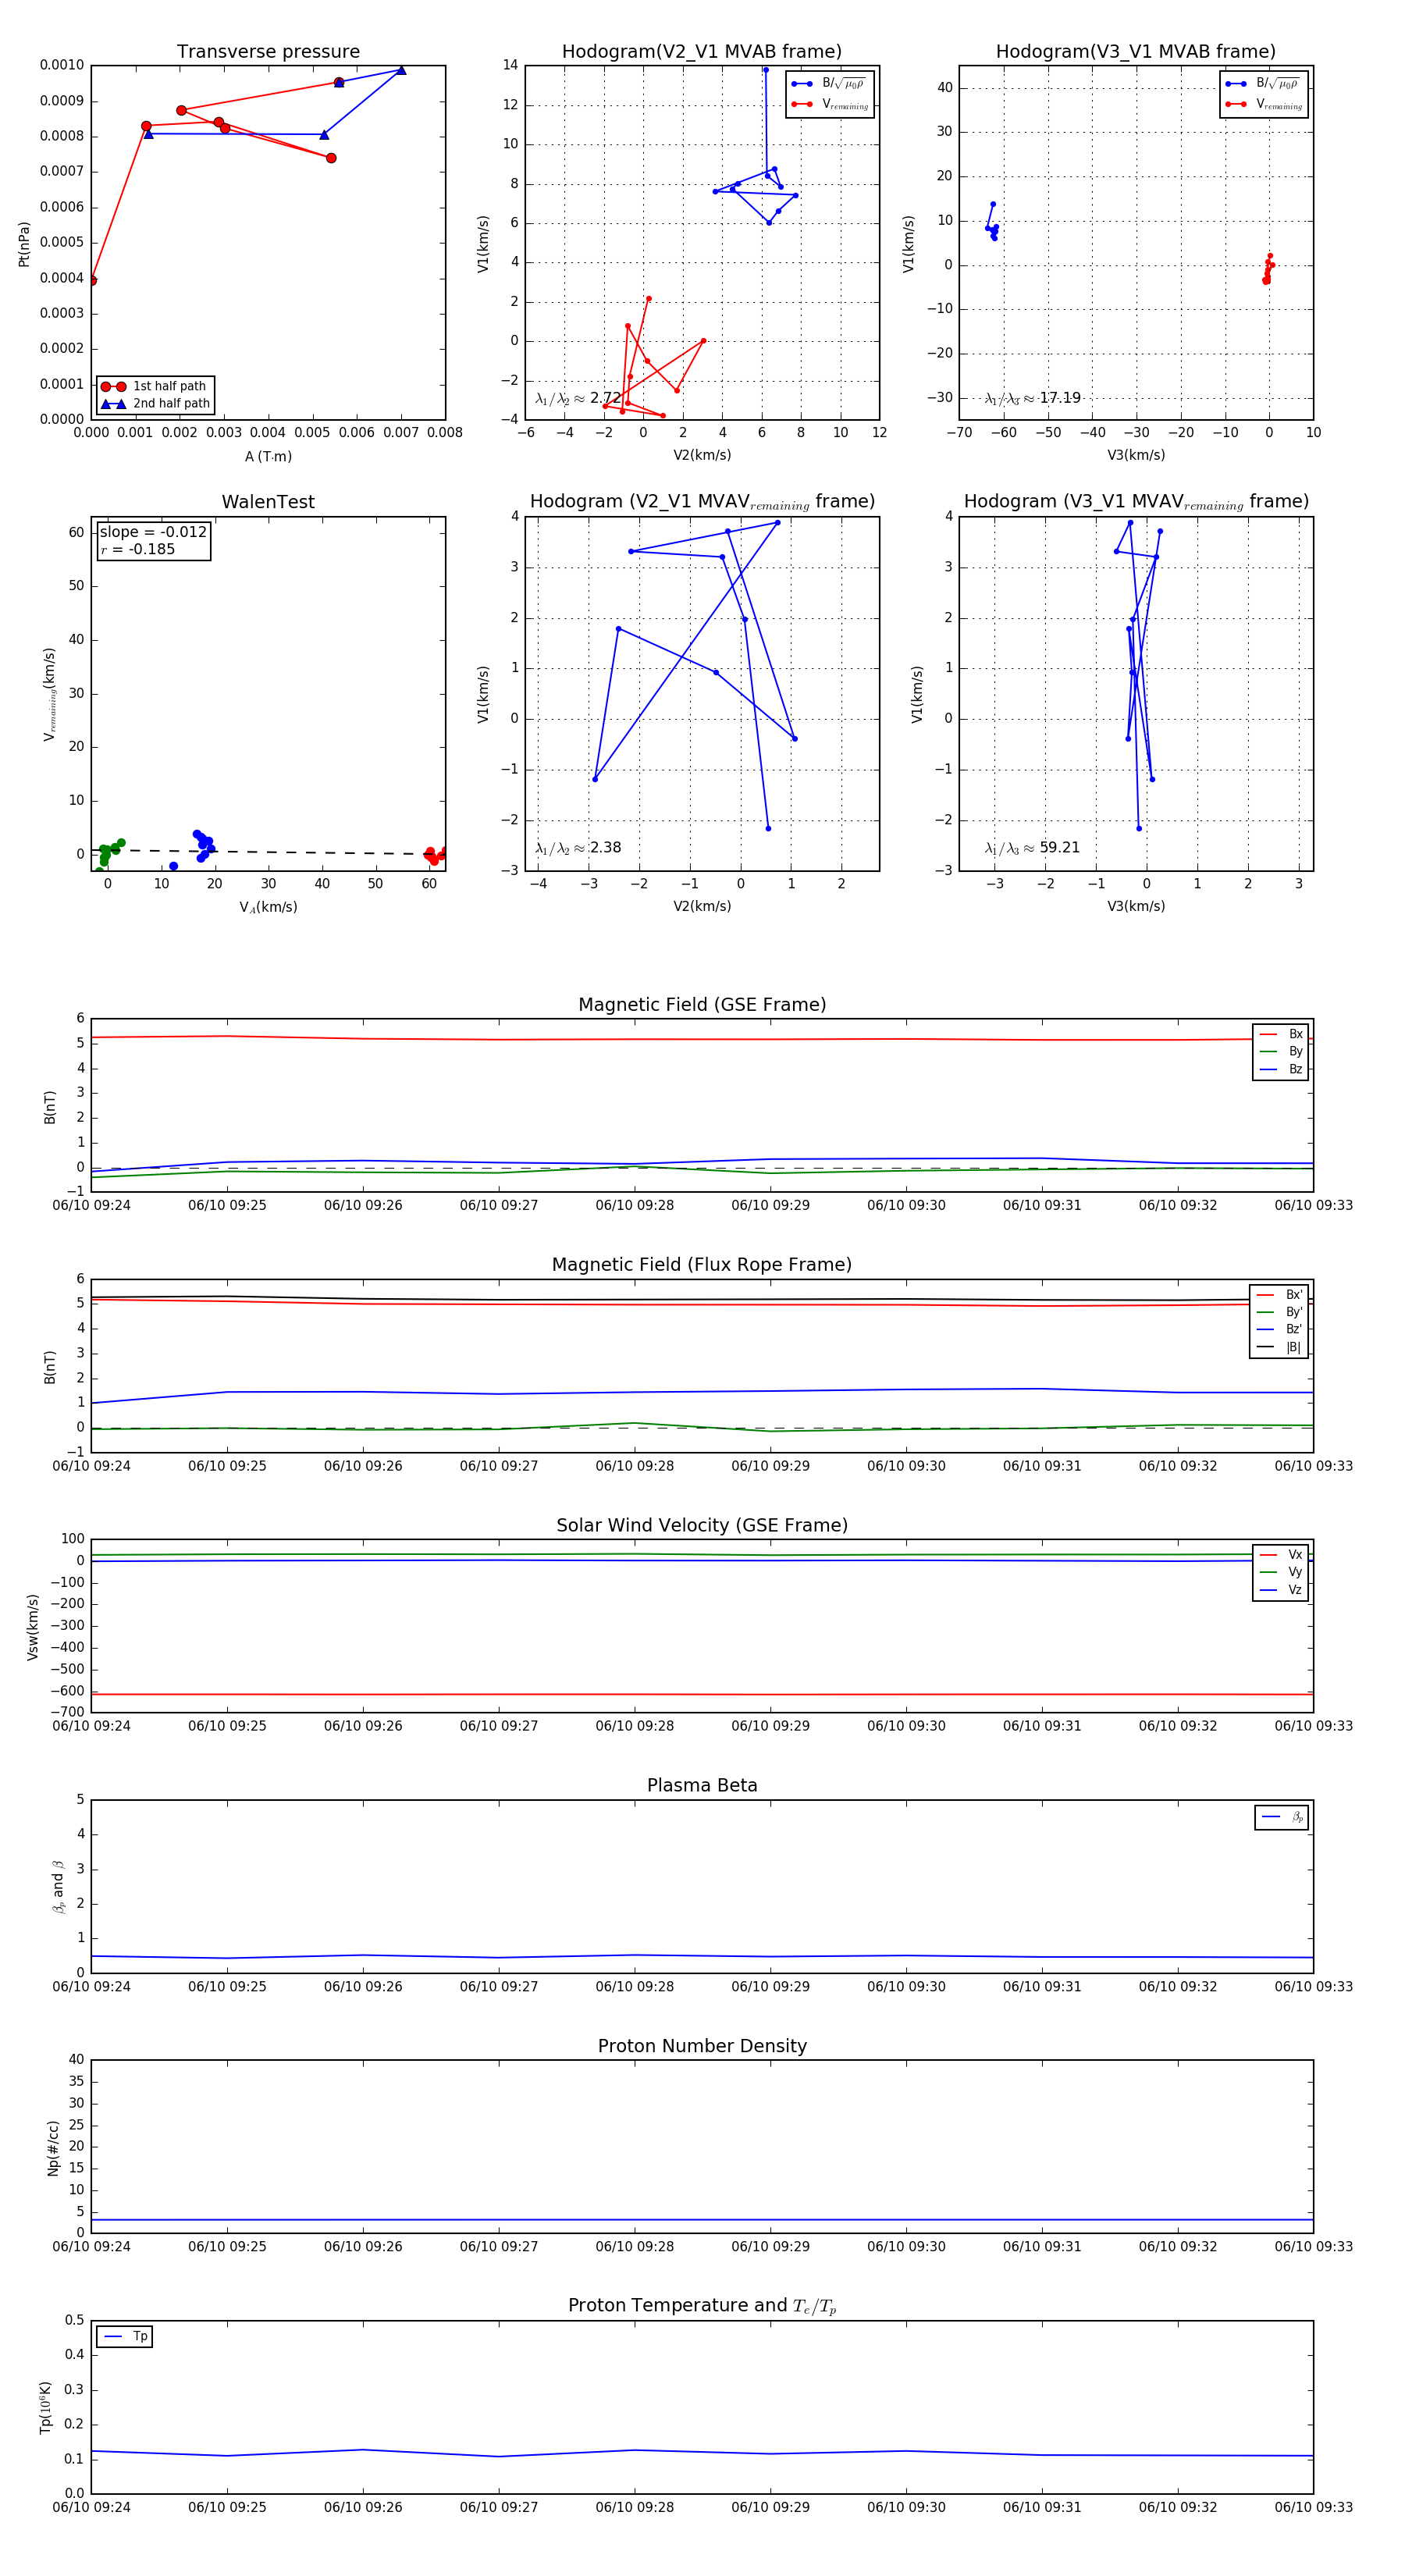Screen dimensions: 1405x2576
Task: Click the 'Bx' legend entry in GSE magnetic field
Action: (1281, 1034)
